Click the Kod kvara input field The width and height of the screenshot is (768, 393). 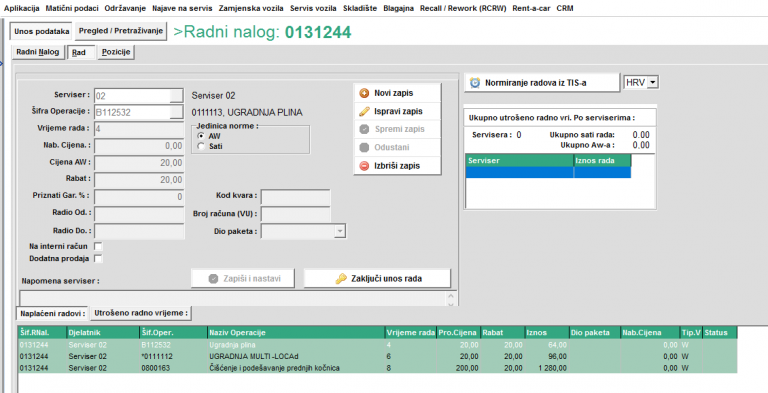click(x=296, y=197)
